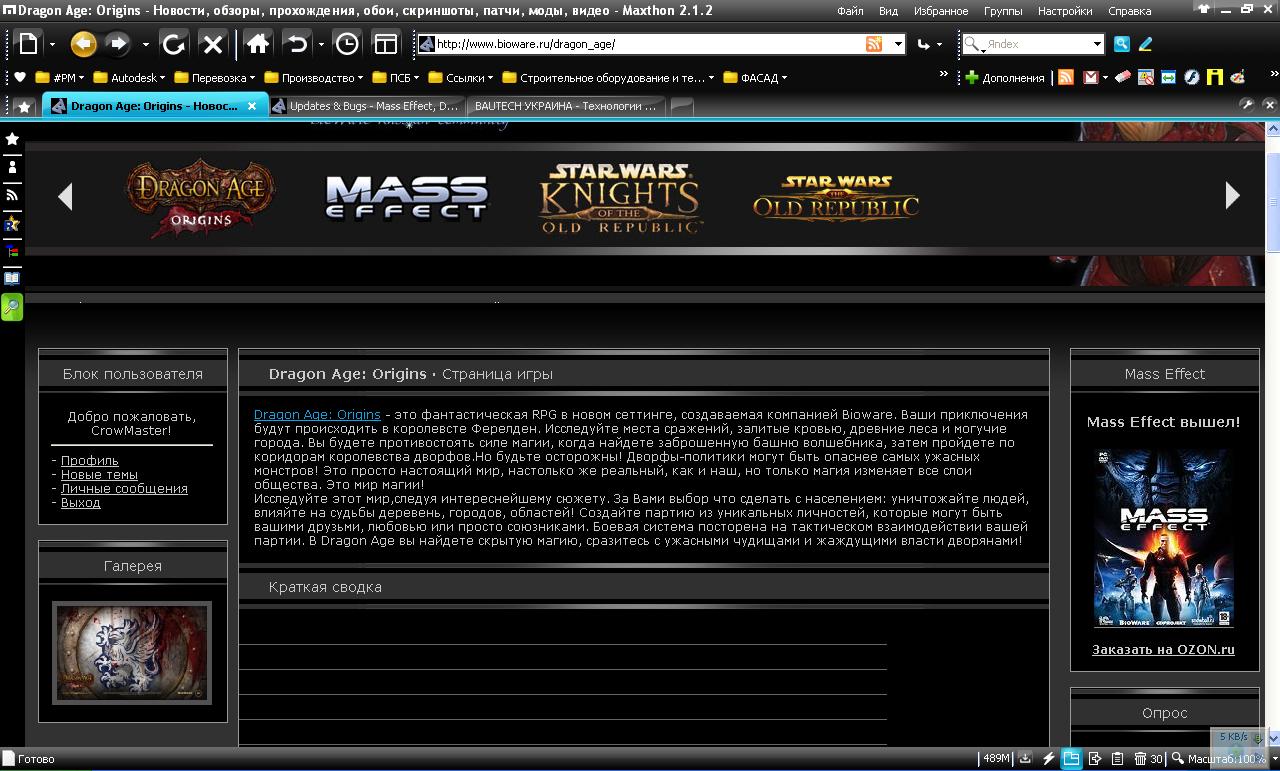Click the Mass Effect logo banner
This screenshot has width=1280, height=771.
coord(407,197)
